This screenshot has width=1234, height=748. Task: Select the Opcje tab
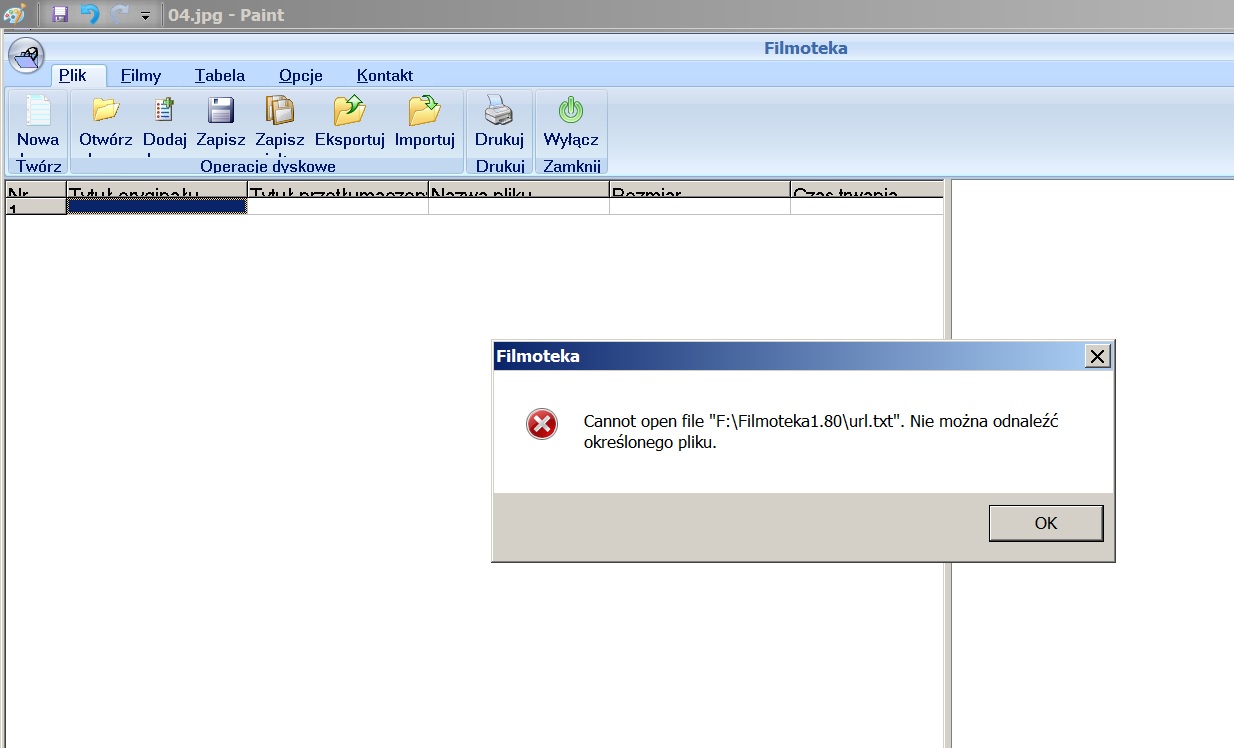[x=301, y=76]
